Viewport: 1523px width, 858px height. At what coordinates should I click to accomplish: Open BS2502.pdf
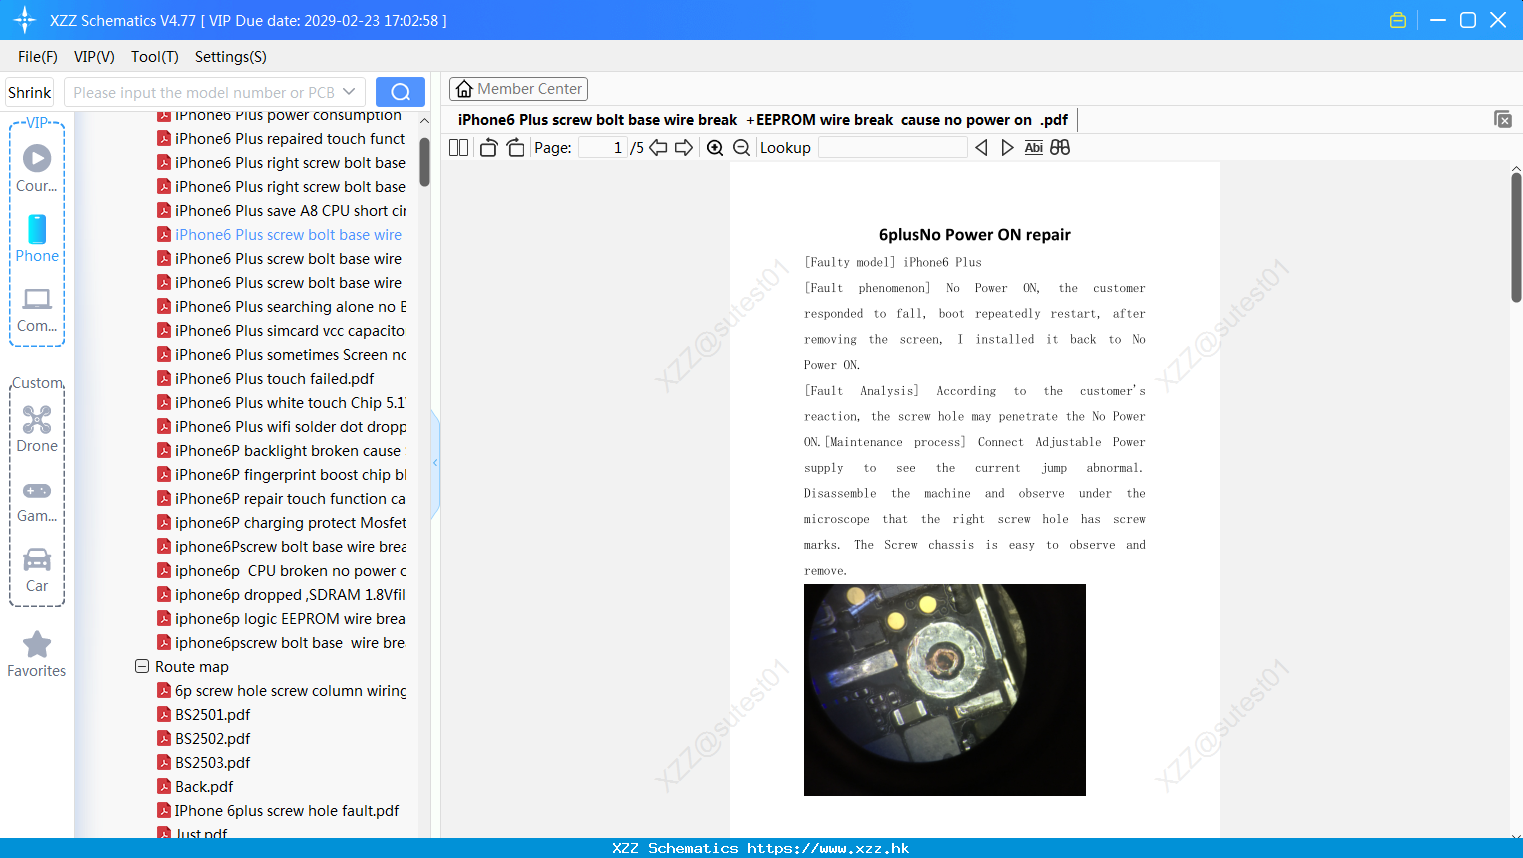(204, 739)
